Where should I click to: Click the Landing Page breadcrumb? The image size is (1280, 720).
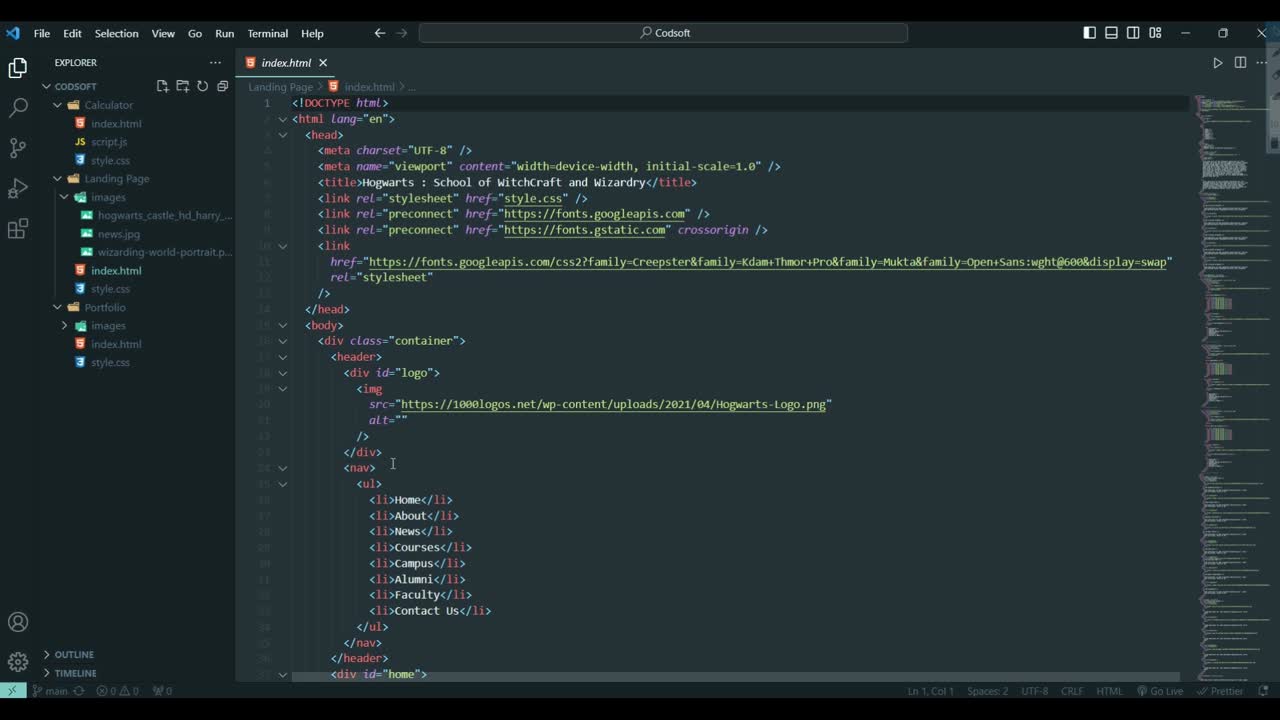coord(281,87)
